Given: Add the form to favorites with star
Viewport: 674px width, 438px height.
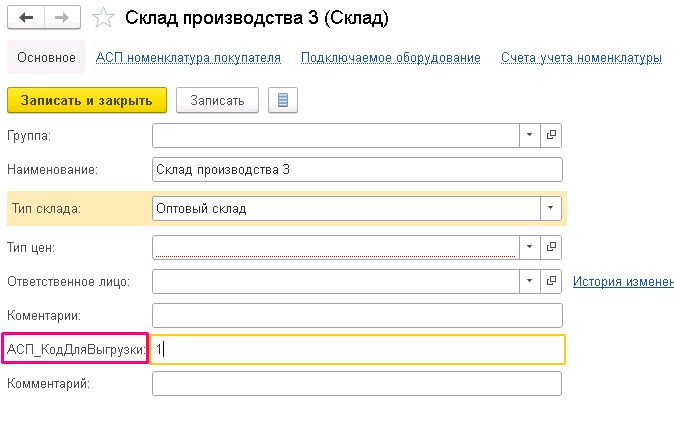Looking at the screenshot, I should 103,18.
